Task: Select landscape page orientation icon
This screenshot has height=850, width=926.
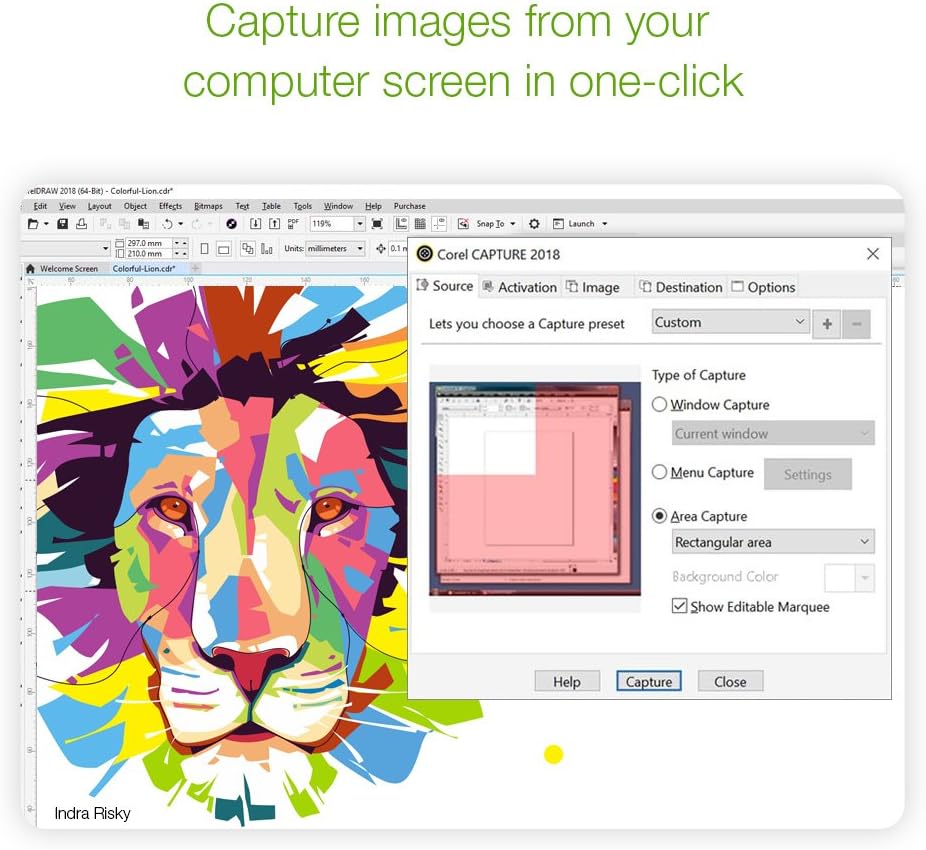Action: point(224,248)
